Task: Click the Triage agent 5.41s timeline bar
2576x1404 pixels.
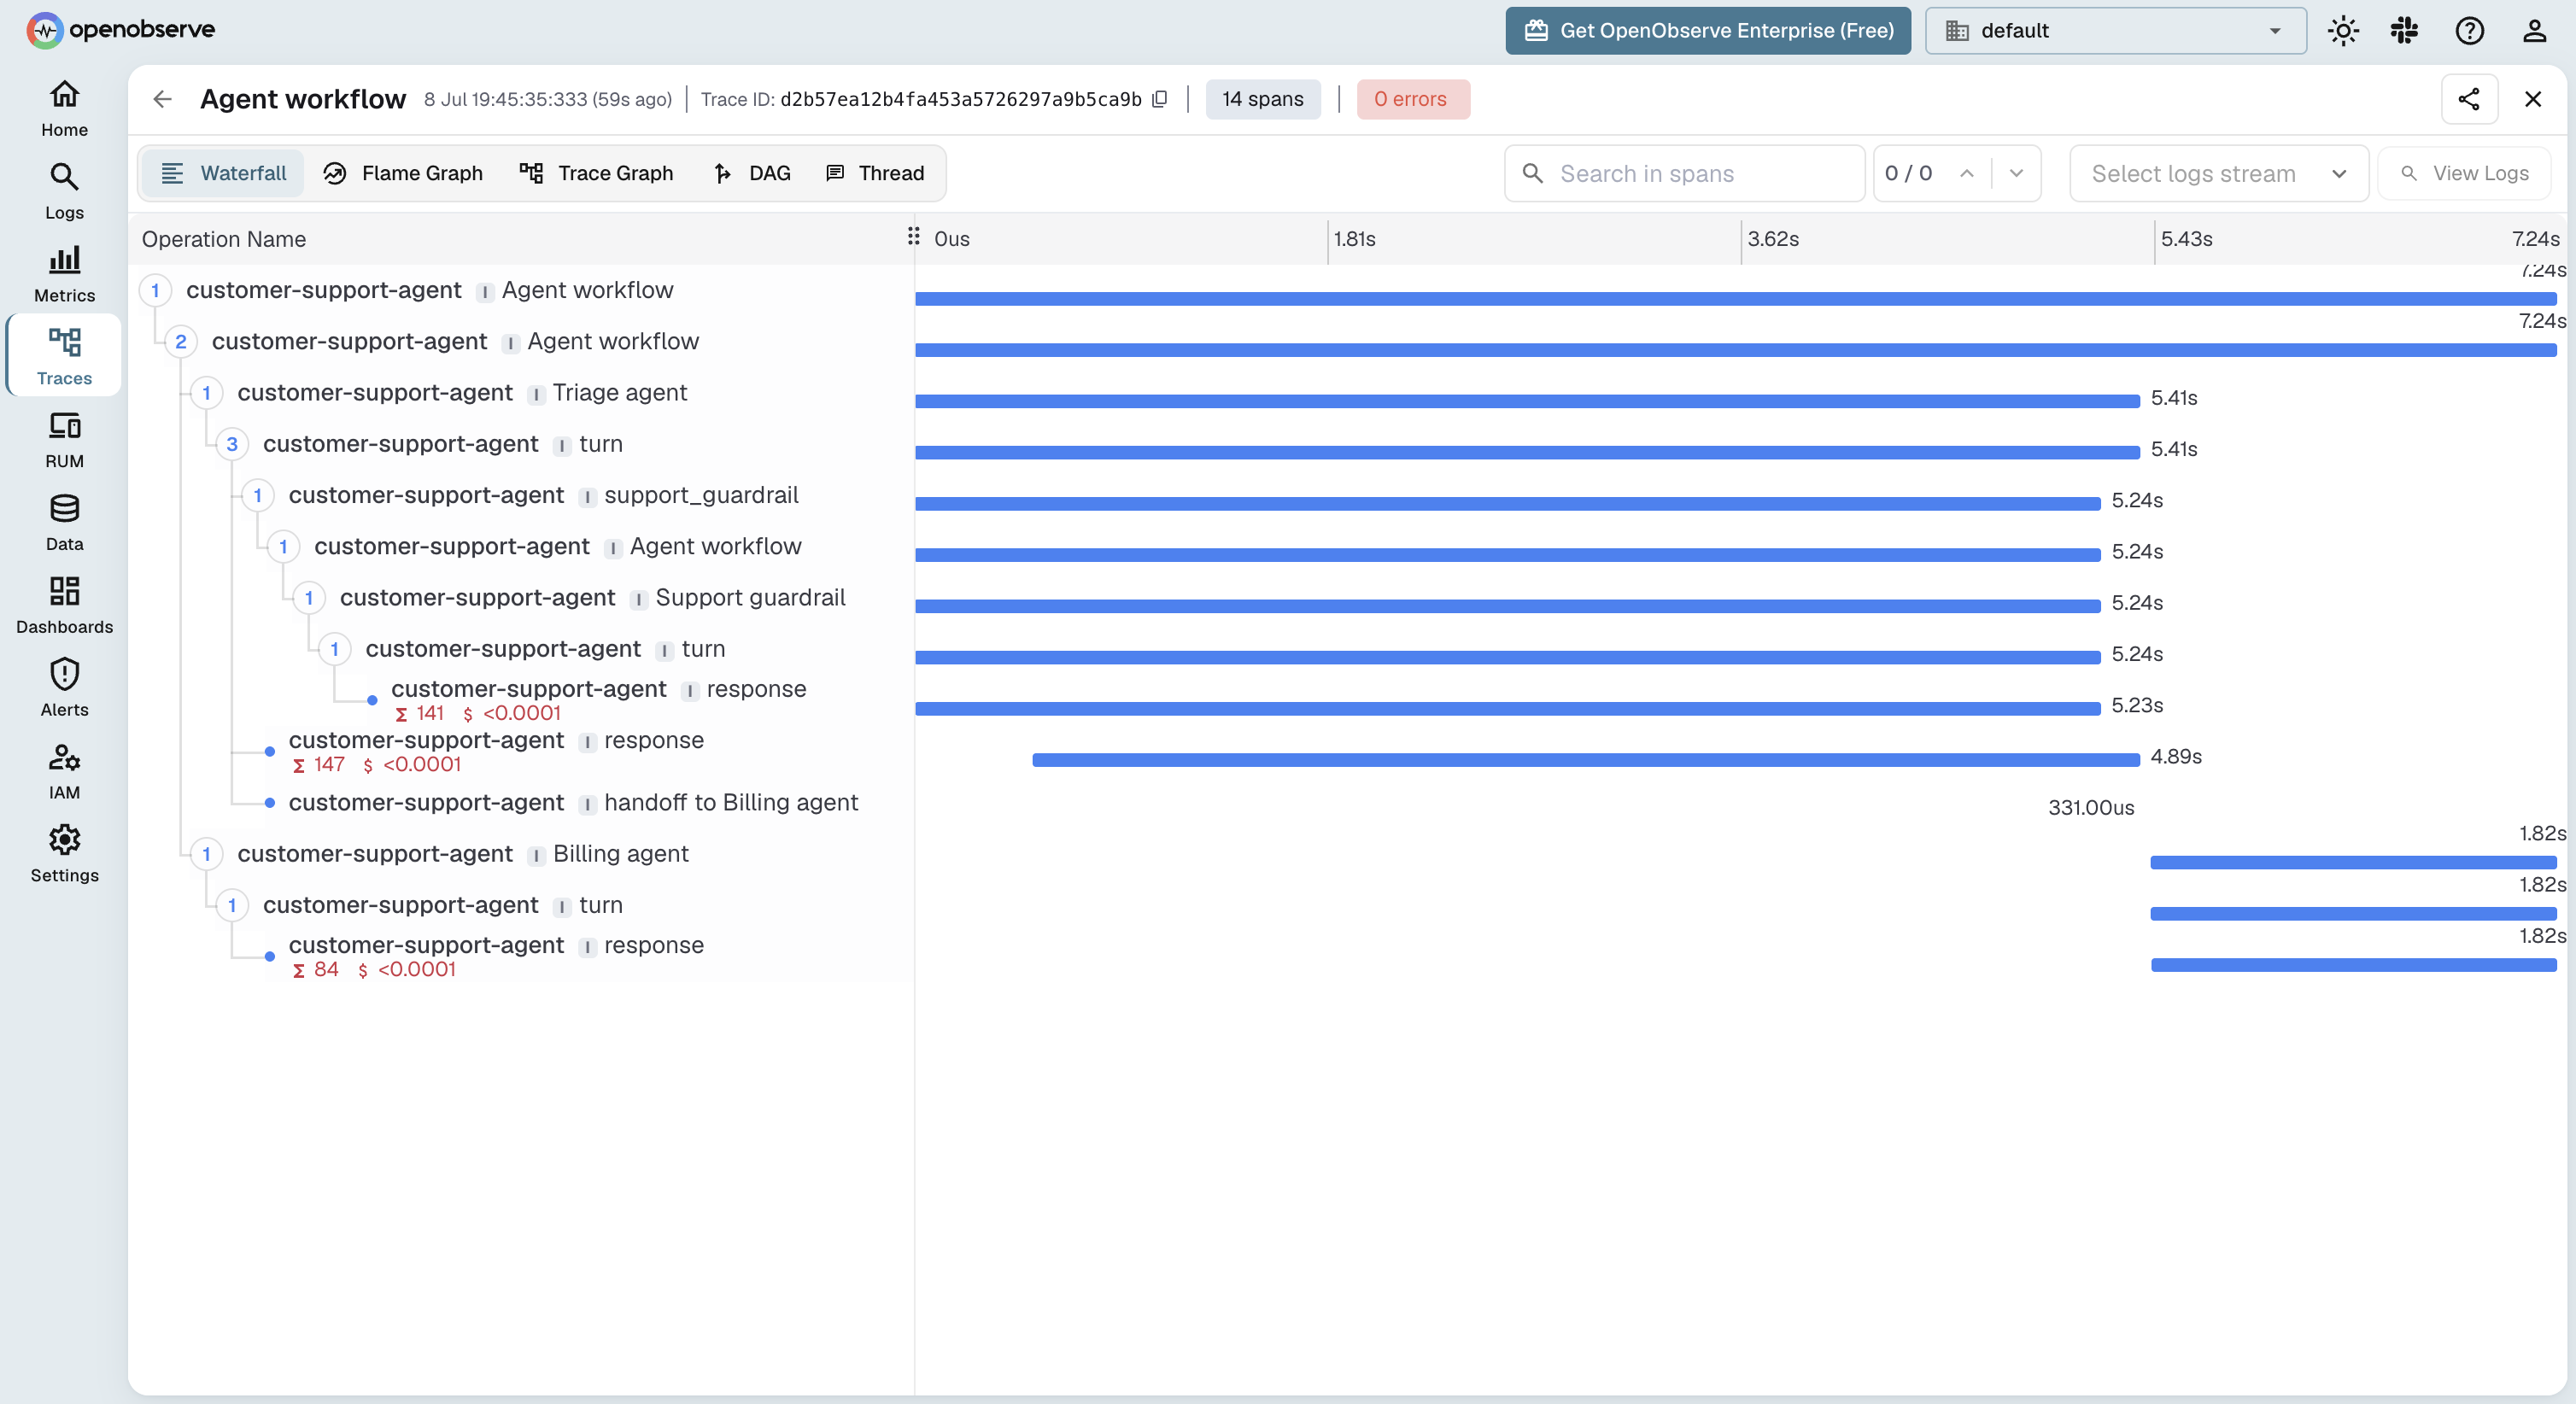Action: [1527, 401]
